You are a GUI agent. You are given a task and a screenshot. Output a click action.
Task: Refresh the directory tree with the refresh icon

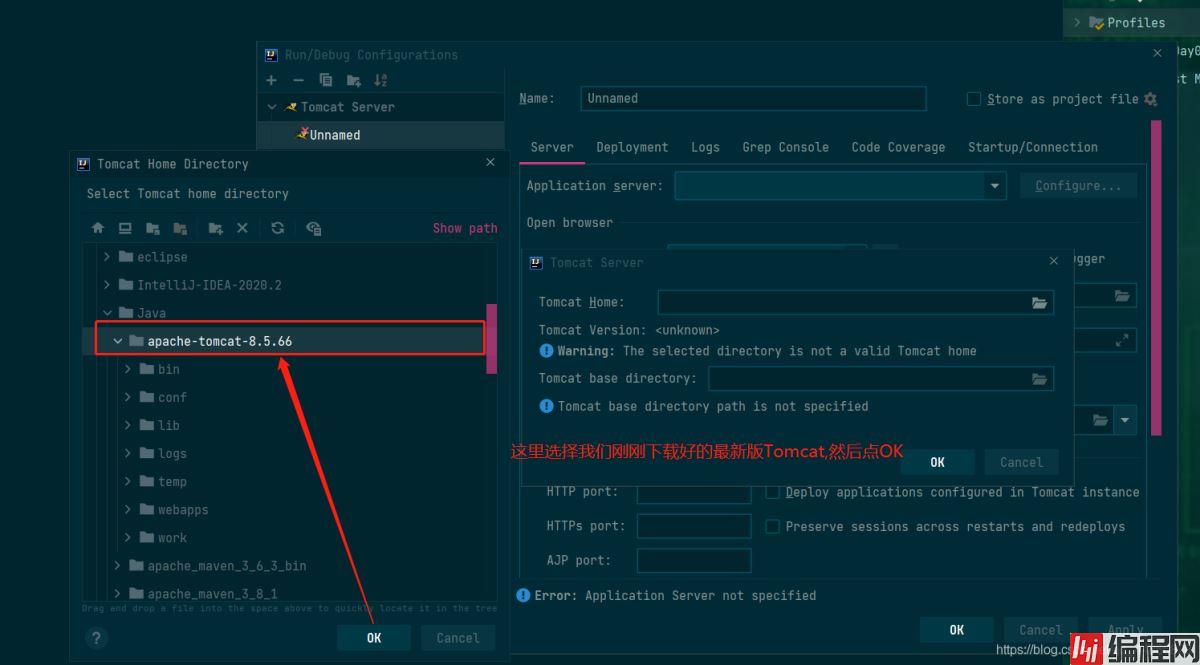(x=278, y=228)
